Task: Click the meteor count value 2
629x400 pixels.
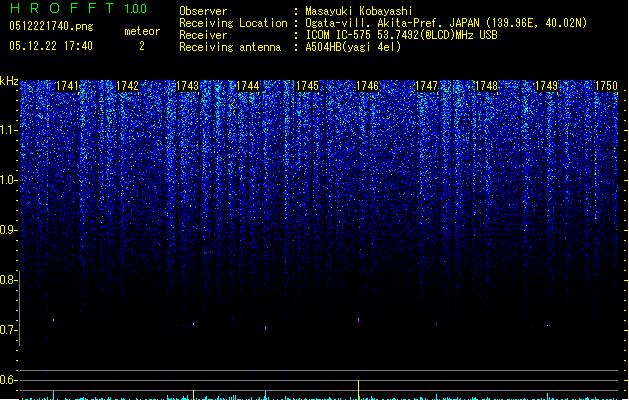Action: tap(142, 46)
